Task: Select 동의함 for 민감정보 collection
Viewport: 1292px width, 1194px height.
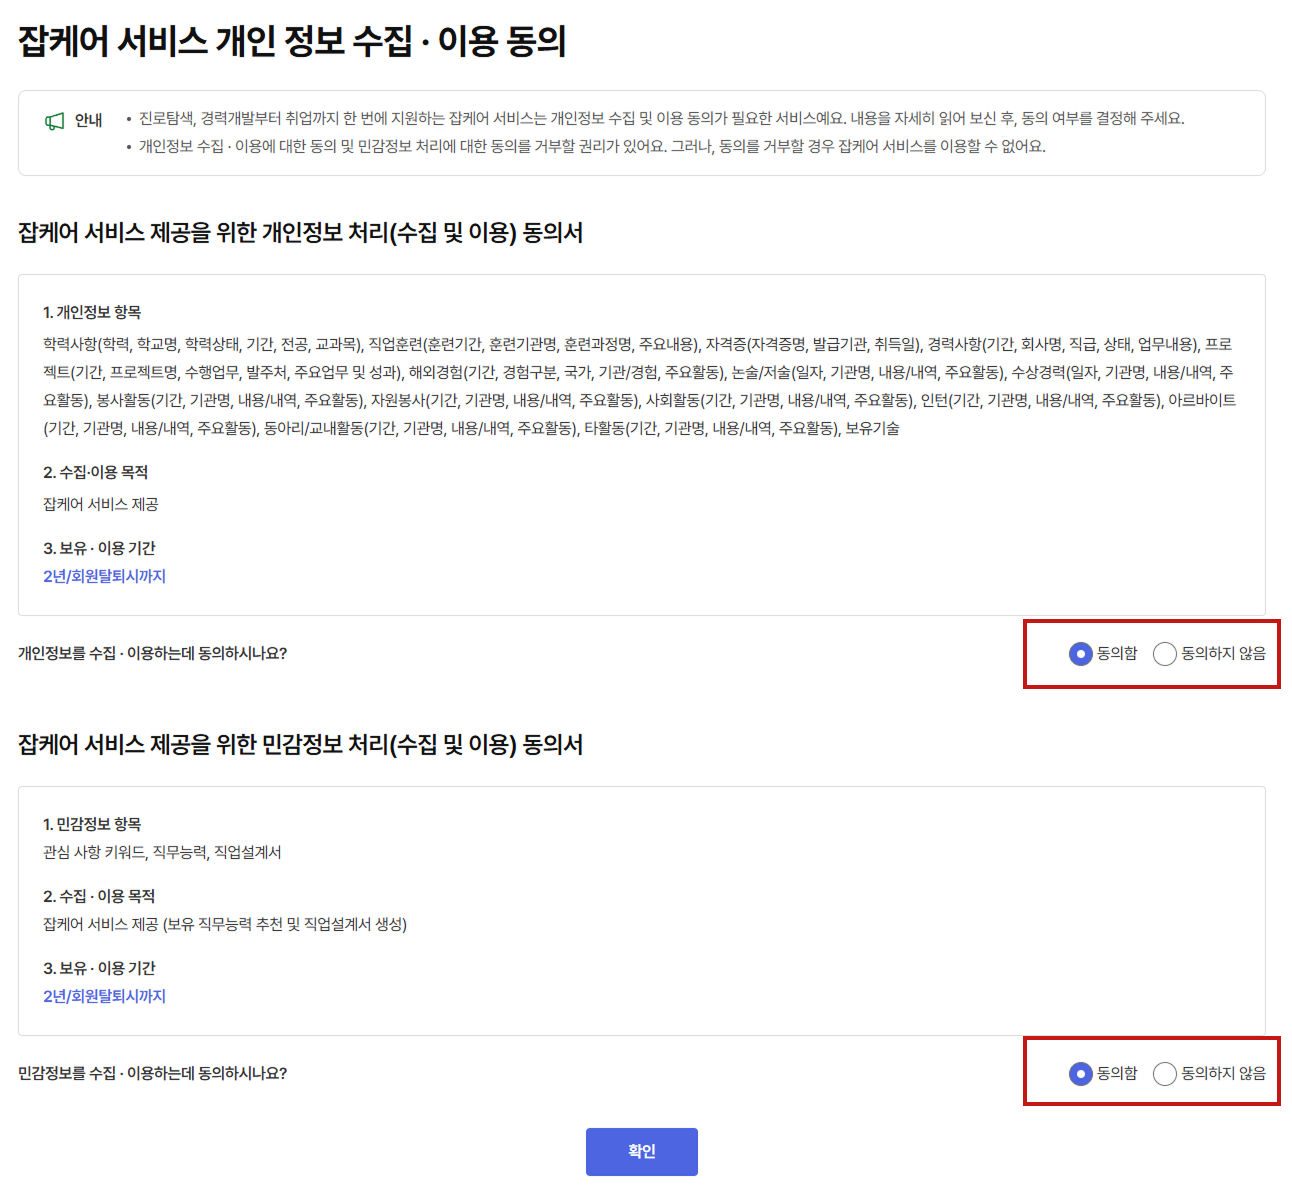Action: pyautogui.click(x=1080, y=1074)
